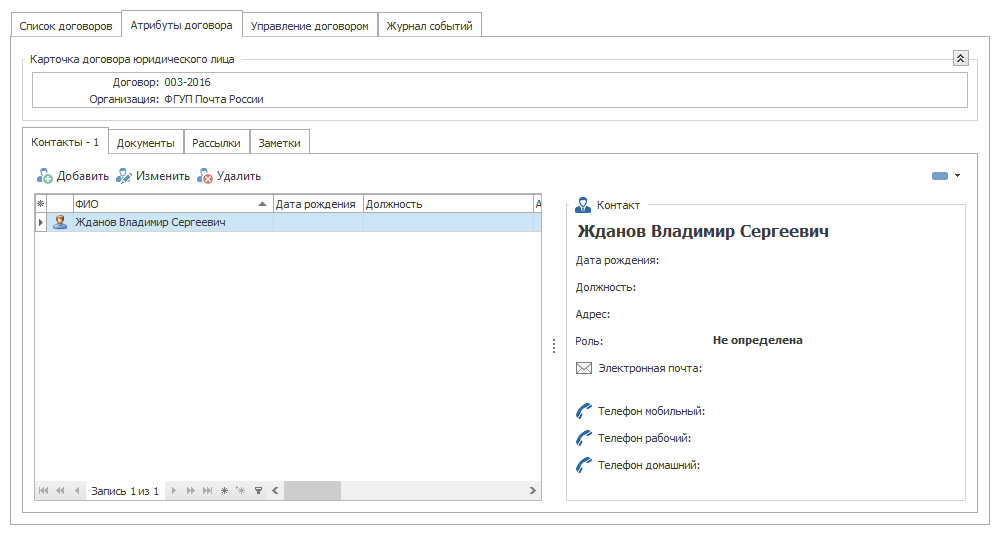The height and width of the screenshot is (535, 1000).
Task: Go to next record in the navigator
Action: (x=173, y=490)
